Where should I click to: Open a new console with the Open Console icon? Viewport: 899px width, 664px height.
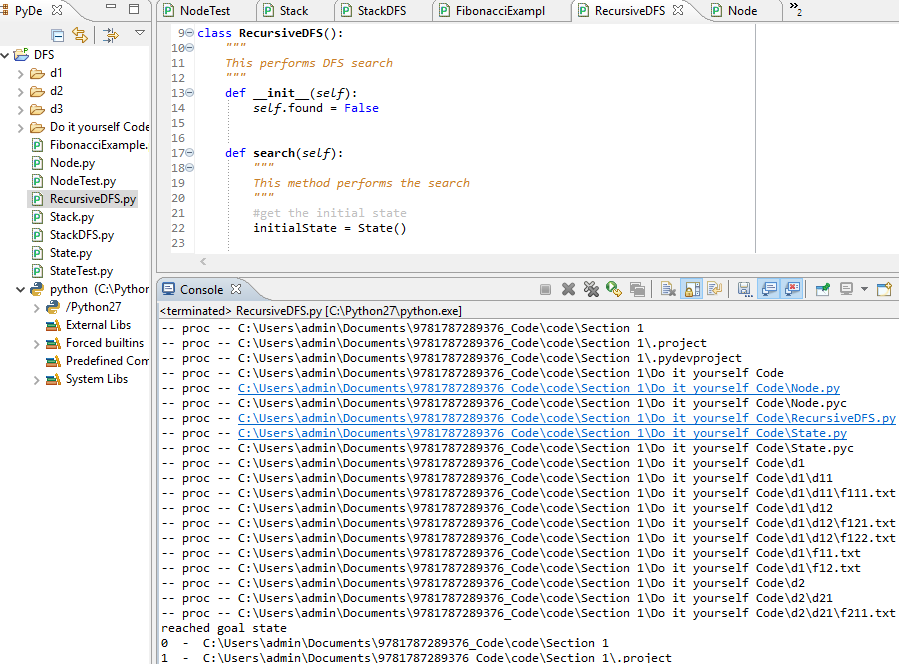click(x=885, y=290)
